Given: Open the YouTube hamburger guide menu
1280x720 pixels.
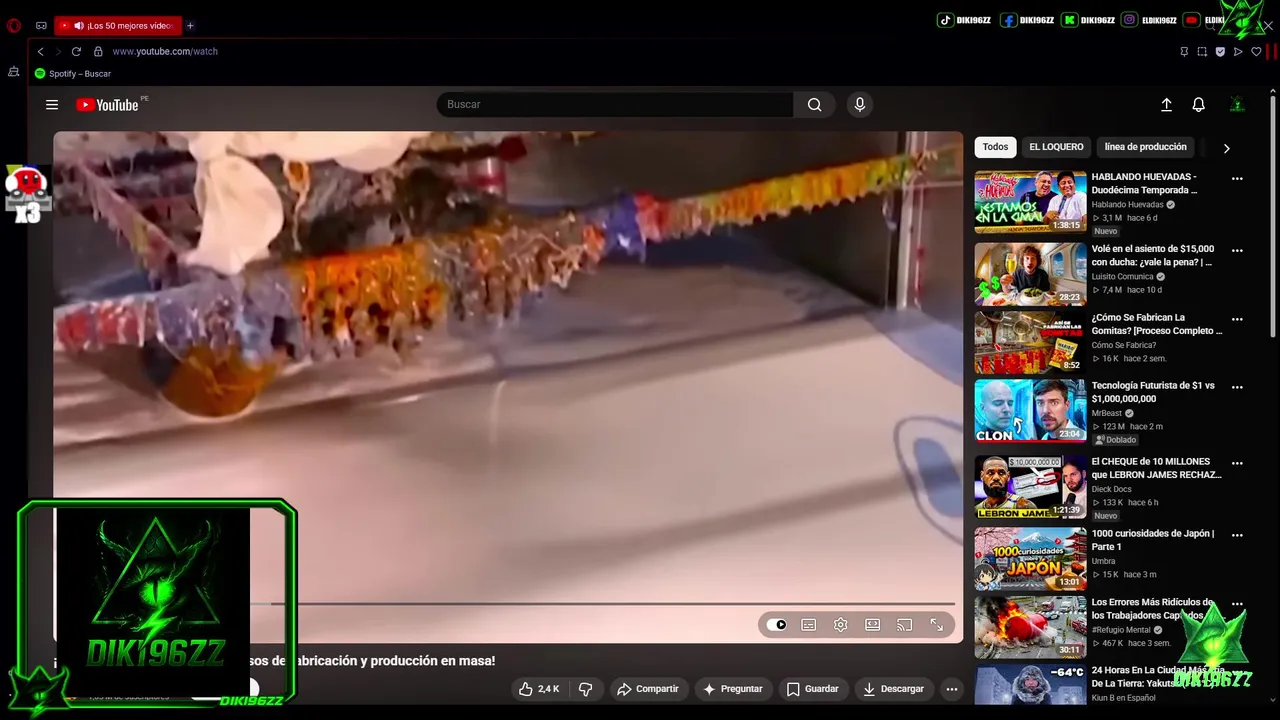Looking at the screenshot, I should [x=52, y=105].
